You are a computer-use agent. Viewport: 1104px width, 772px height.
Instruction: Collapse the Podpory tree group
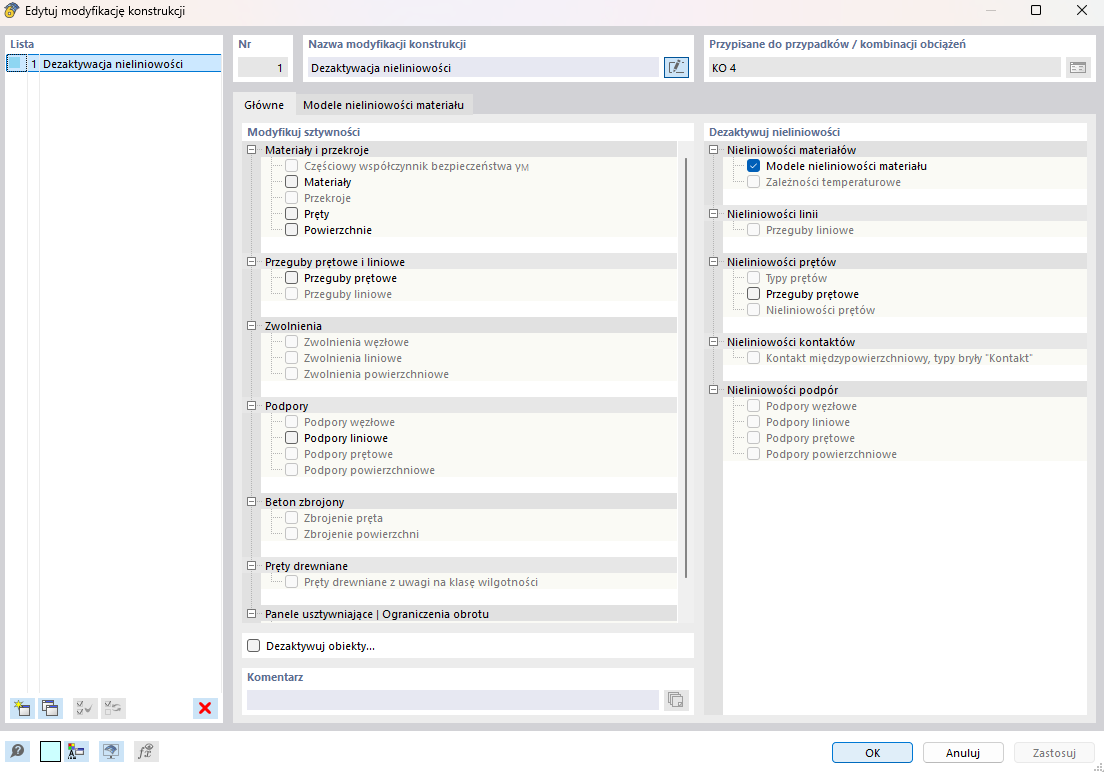[251, 406]
